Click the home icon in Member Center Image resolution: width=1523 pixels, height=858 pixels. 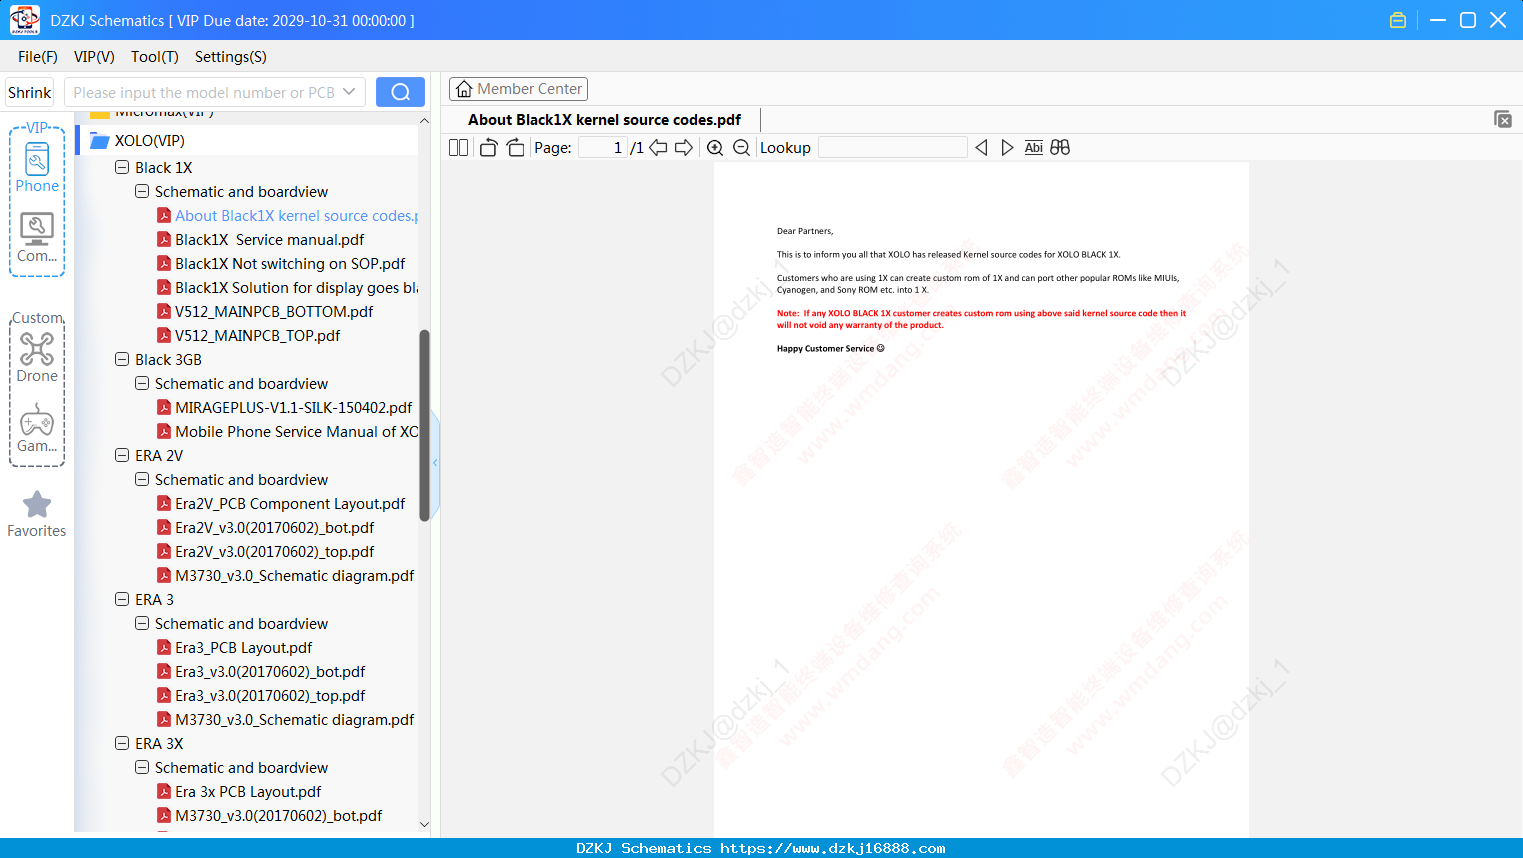pos(464,89)
